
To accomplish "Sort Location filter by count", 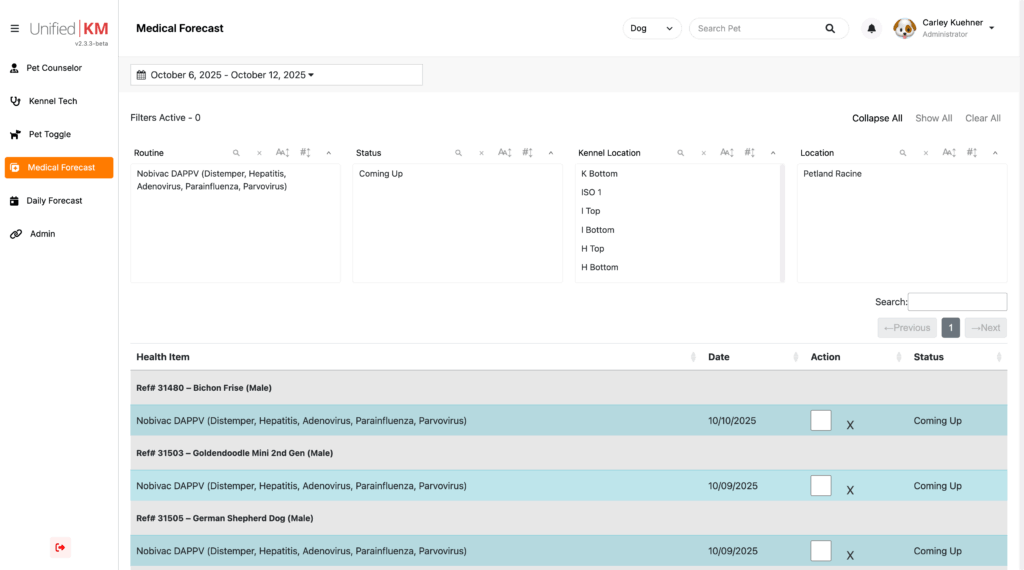I will coord(972,153).
